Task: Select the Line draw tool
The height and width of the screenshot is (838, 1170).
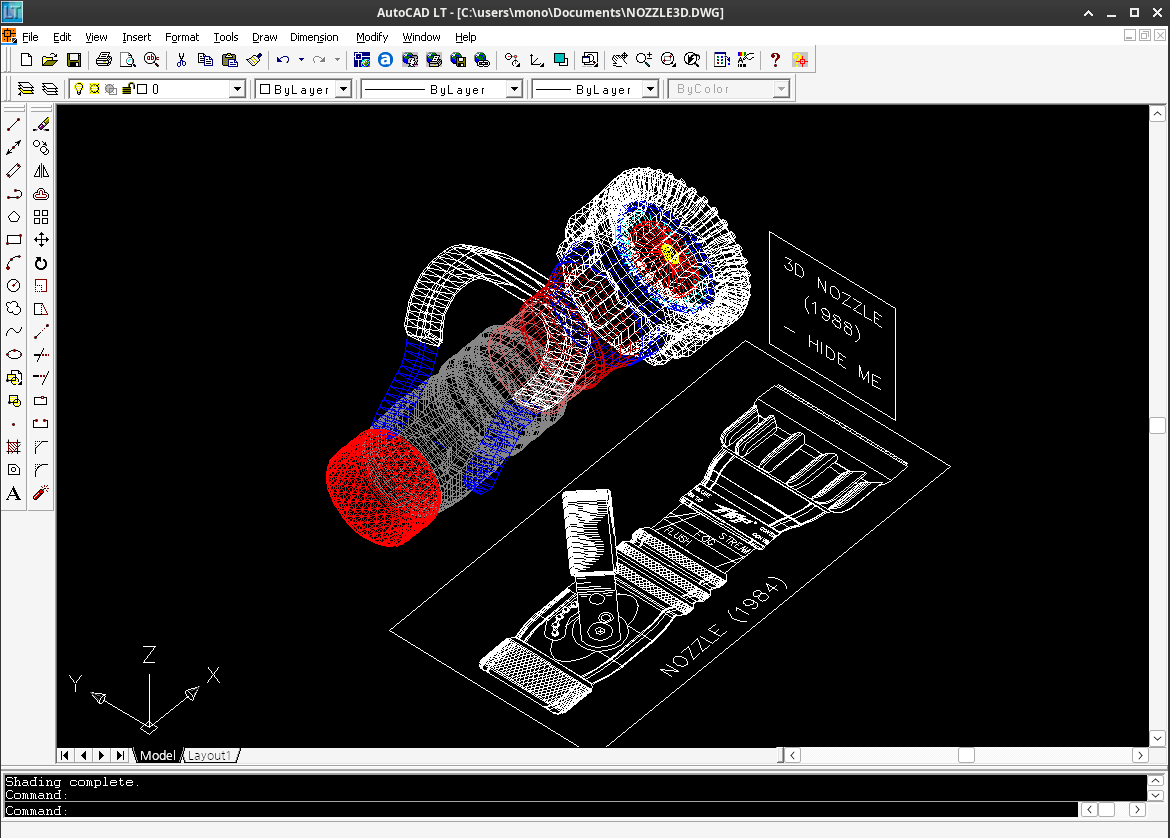Action: 13,125
